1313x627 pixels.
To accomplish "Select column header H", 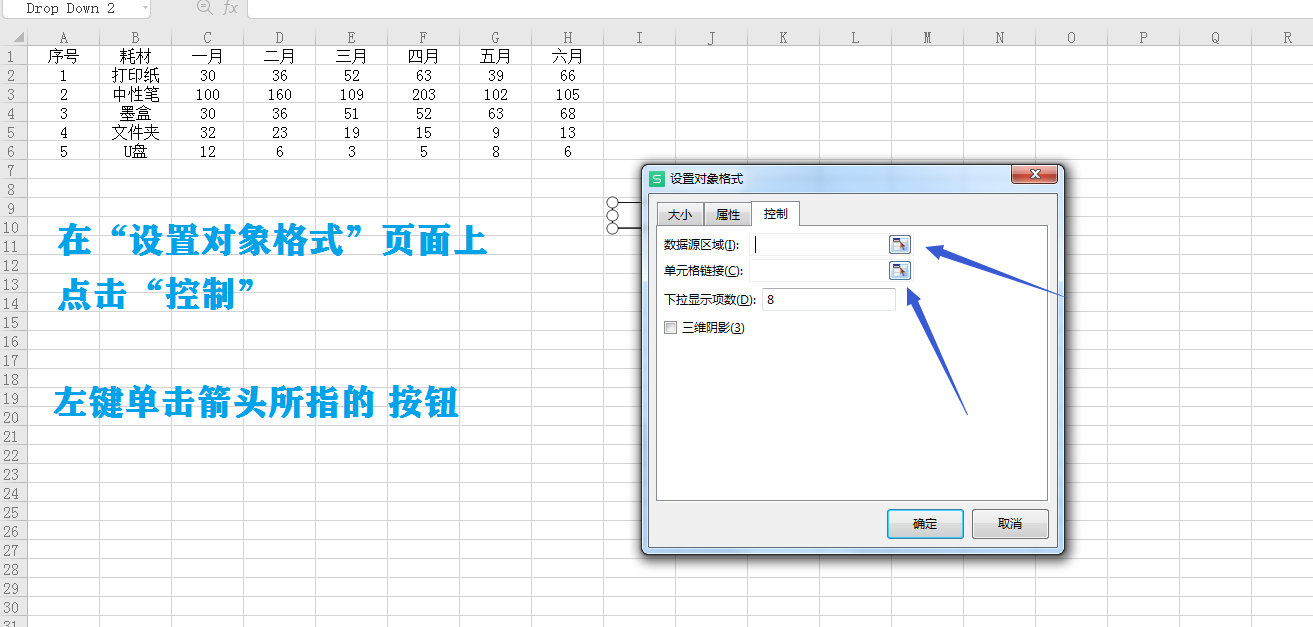I will click(x=567, y=38).
